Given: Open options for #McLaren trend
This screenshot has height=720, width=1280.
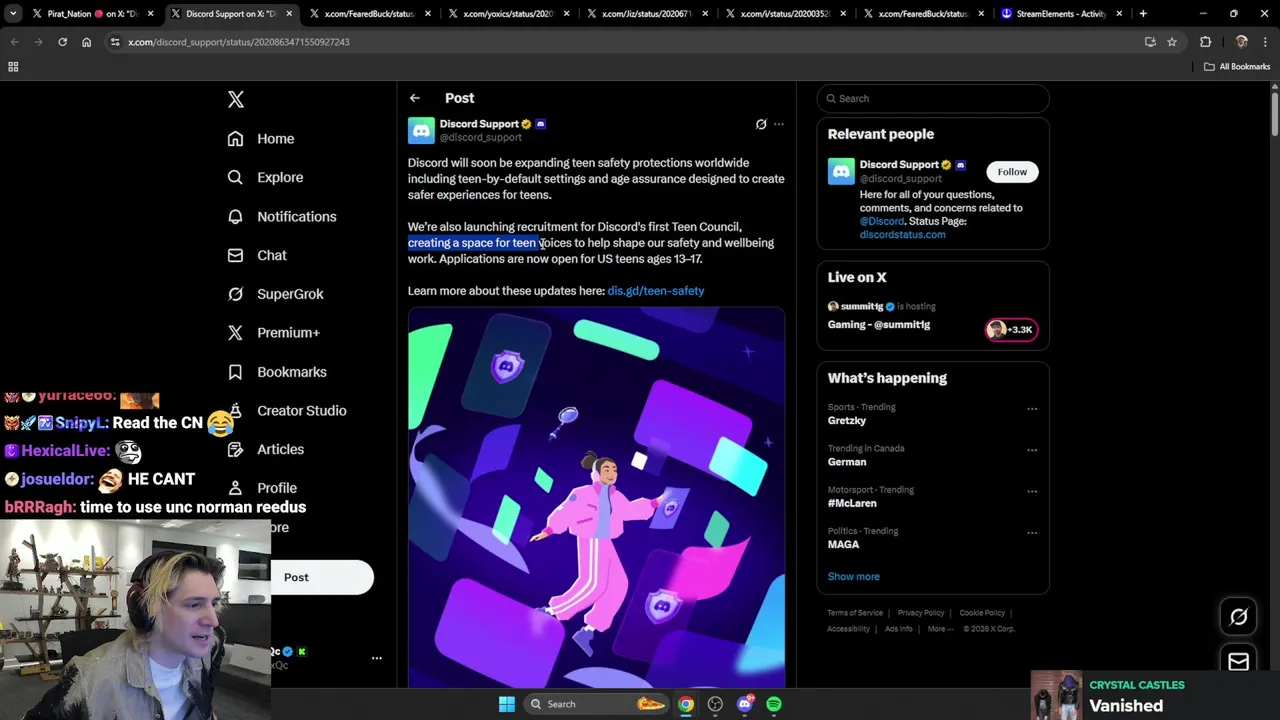Looking at the screenshot, I should click(1032, 491).
